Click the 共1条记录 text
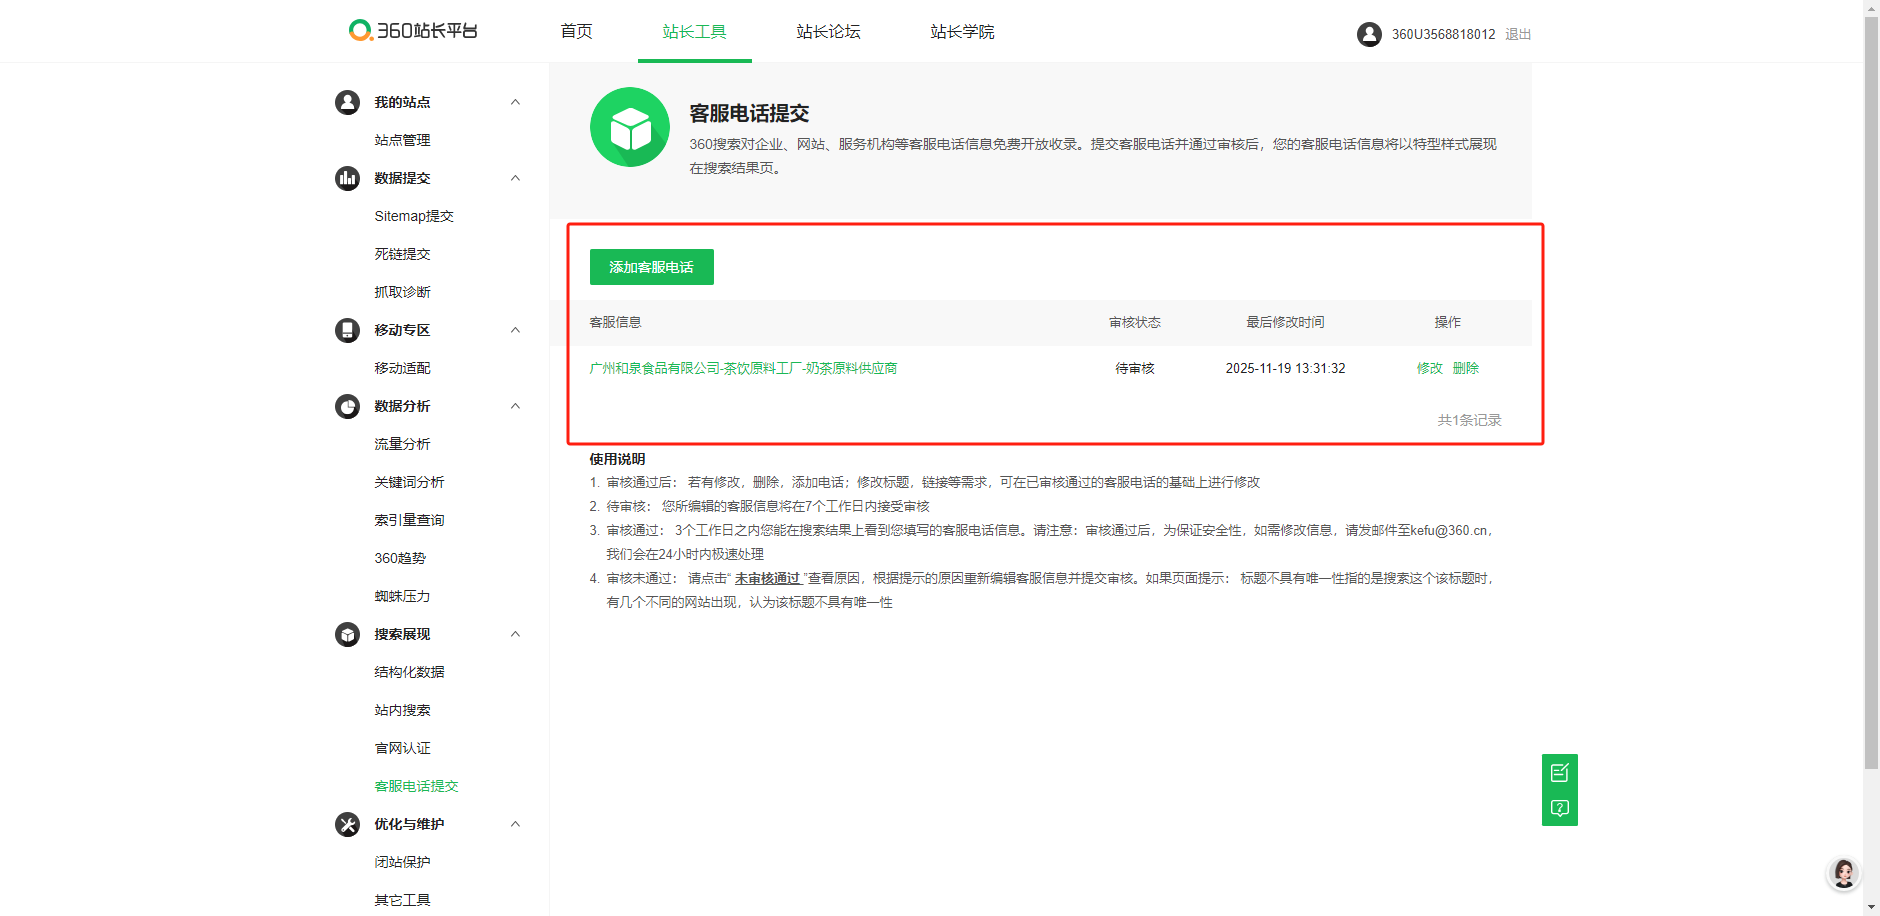Screen dimensions: 1880x916 (x=1469, y=420)
